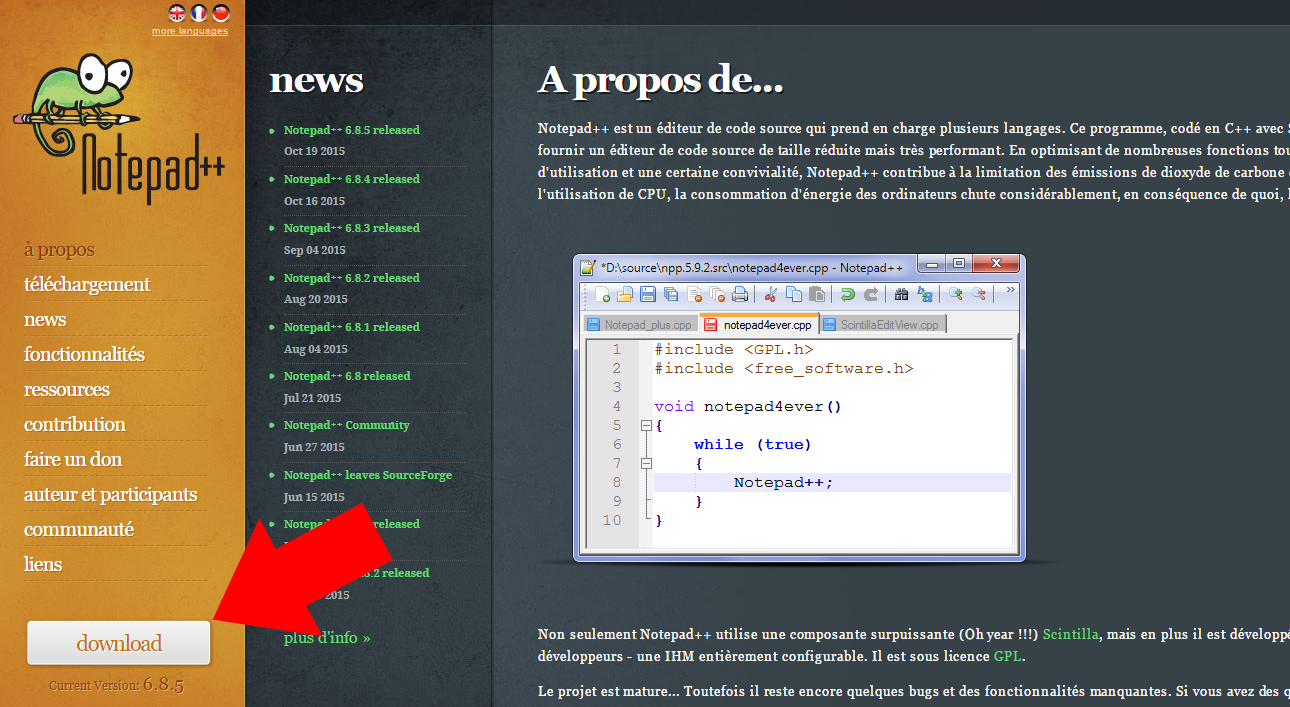Click the A propos de... heading
This screenshot has height=707, width=1290.
click(660, 80)
